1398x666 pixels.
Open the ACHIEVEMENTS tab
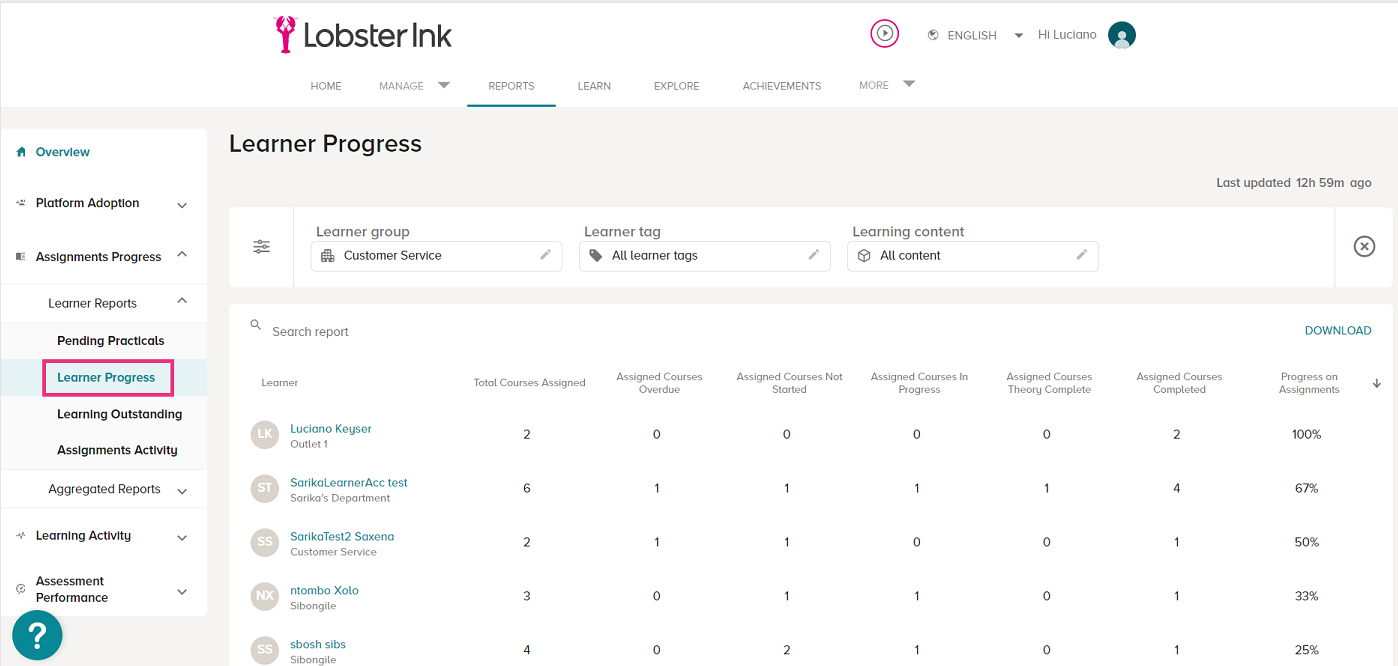point(782,86)
